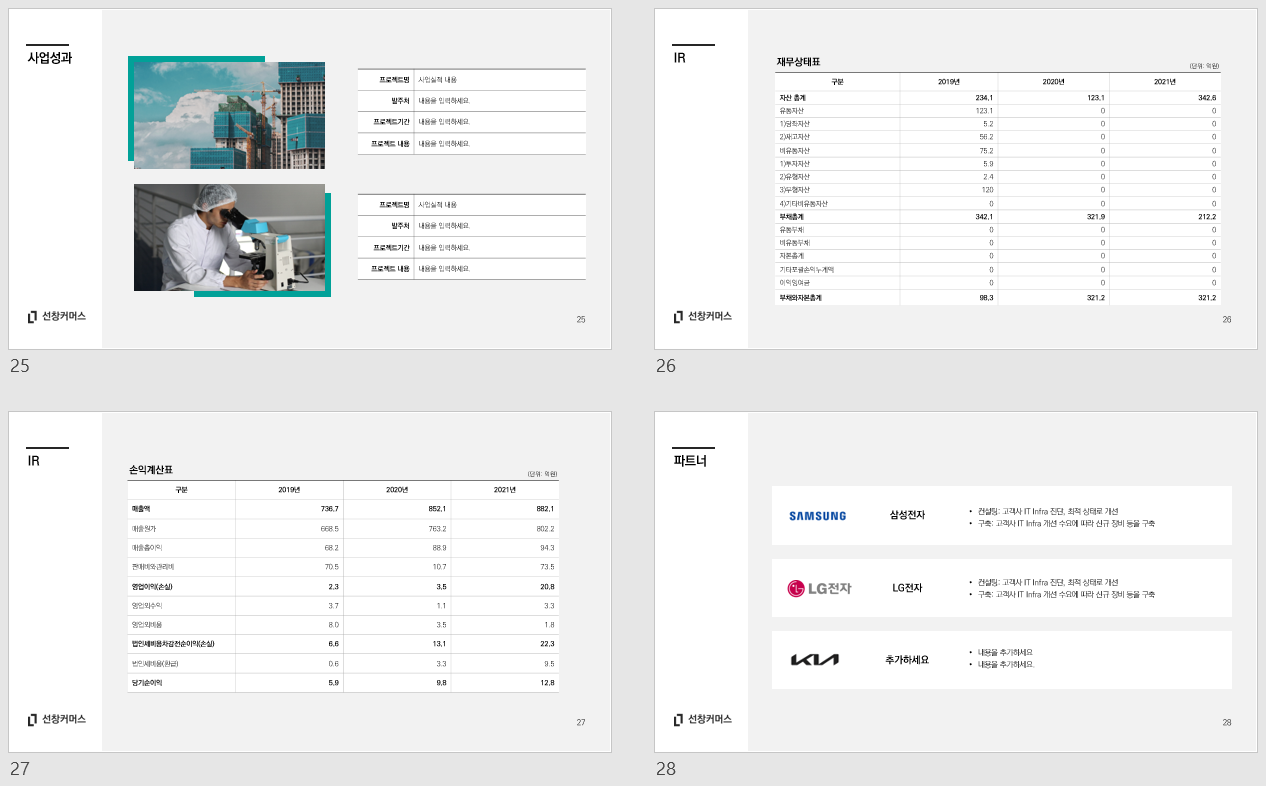Viewport: 1266px width, 786px height.
Task: Click 프로젝트기간 label in upper project table
Action: tap(392, 122)
